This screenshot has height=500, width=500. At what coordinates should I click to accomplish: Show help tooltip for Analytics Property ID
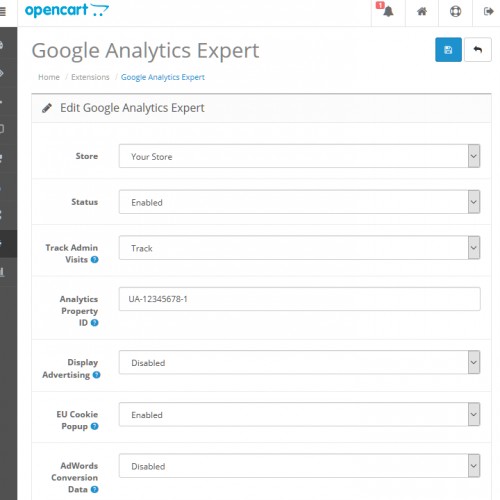[x=95, y=323]
